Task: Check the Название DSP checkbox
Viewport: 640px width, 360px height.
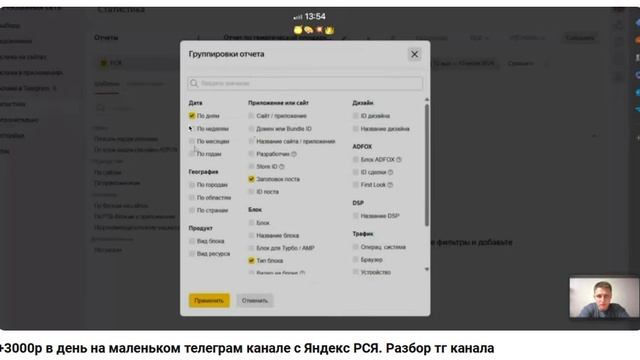Action: (356, 216)
